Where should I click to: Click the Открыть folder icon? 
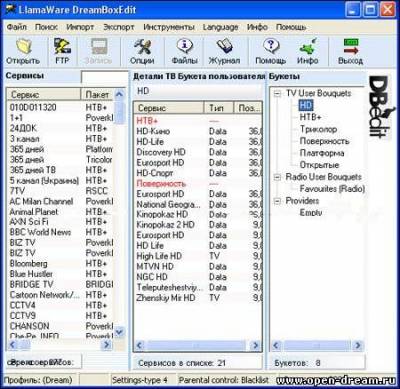(24, 47)
